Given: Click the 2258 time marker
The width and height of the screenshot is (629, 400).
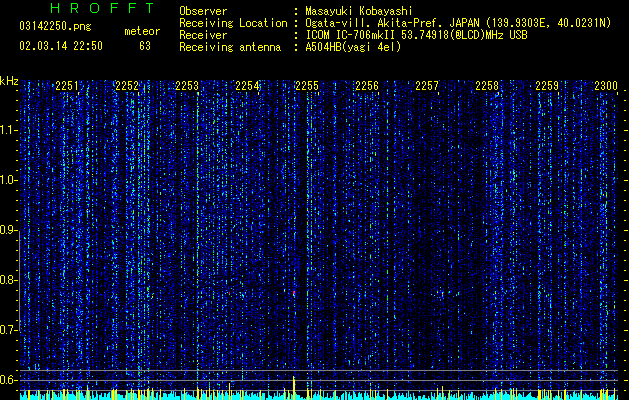Looking at the screenshot, I should (x=487, y=86).
